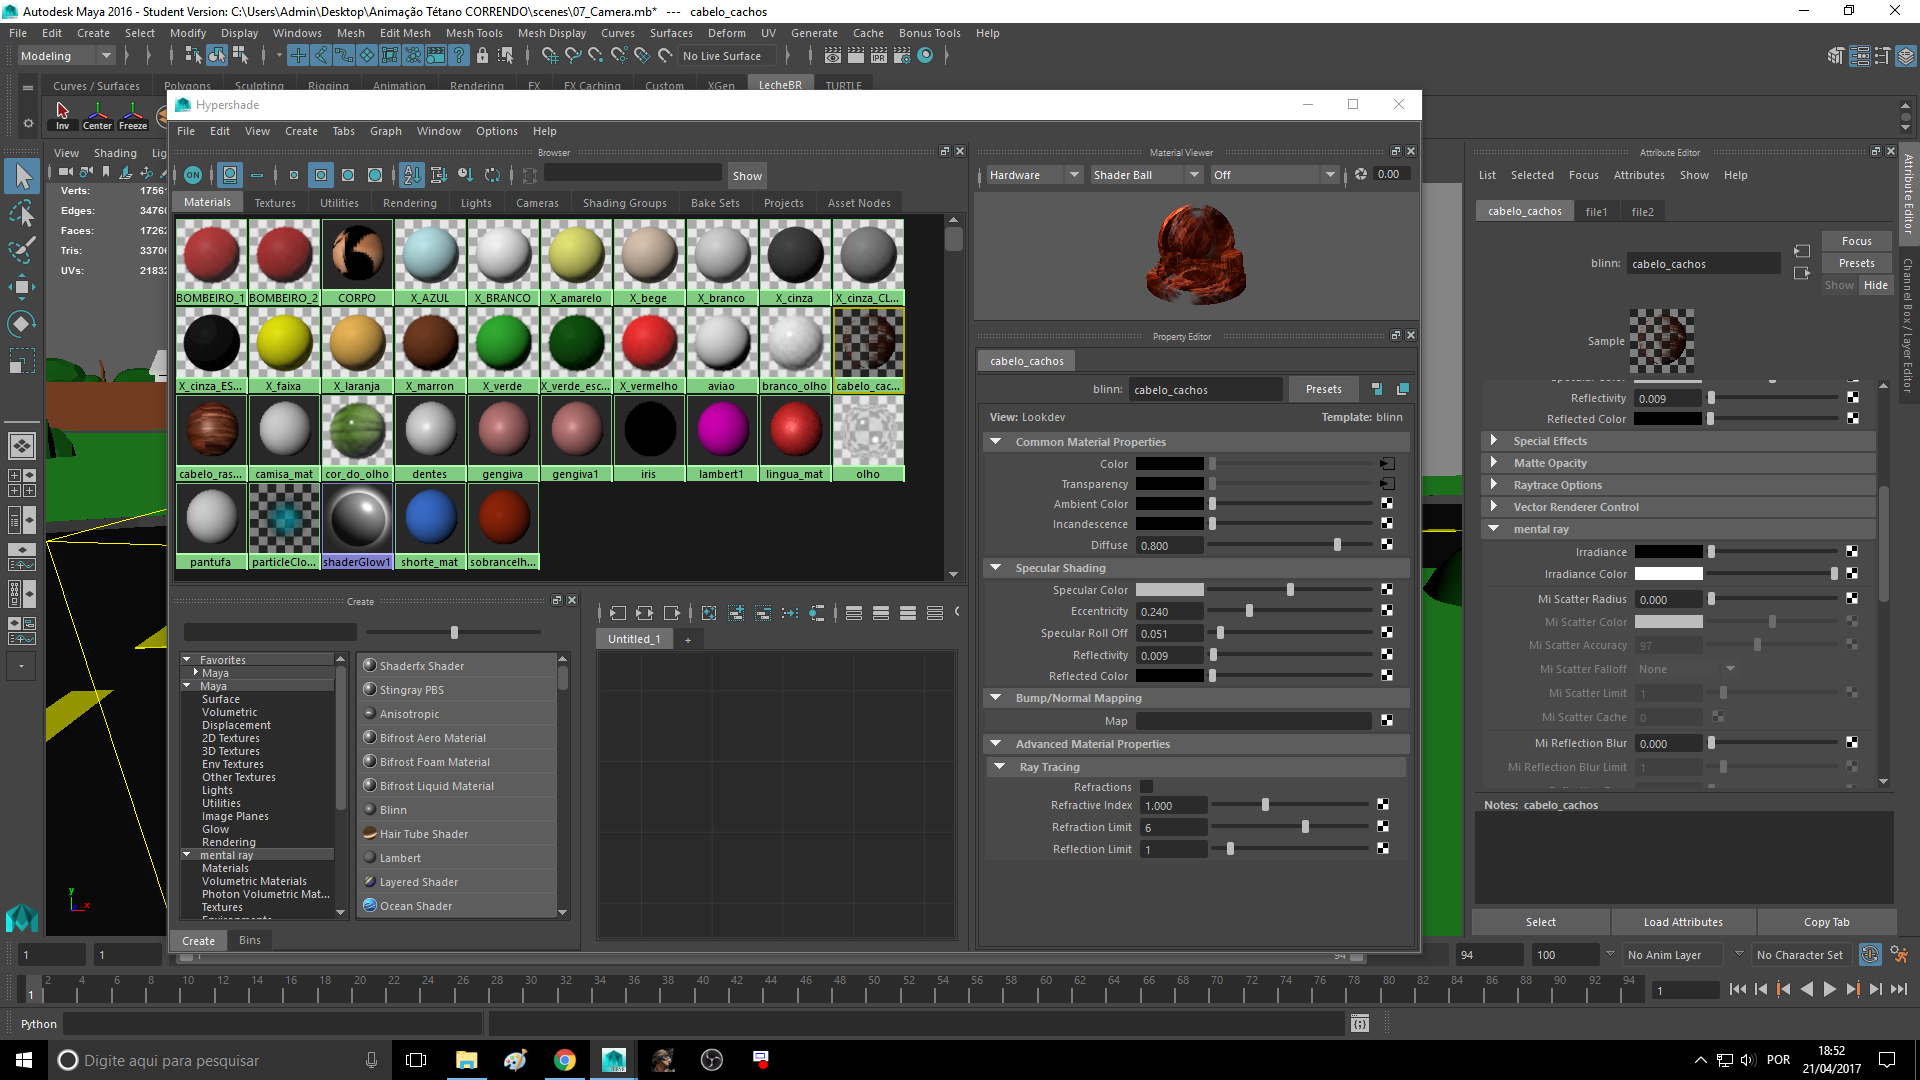Select the shaderGlow1 material swatch
1920x1080 pixels.
[357, 525]
